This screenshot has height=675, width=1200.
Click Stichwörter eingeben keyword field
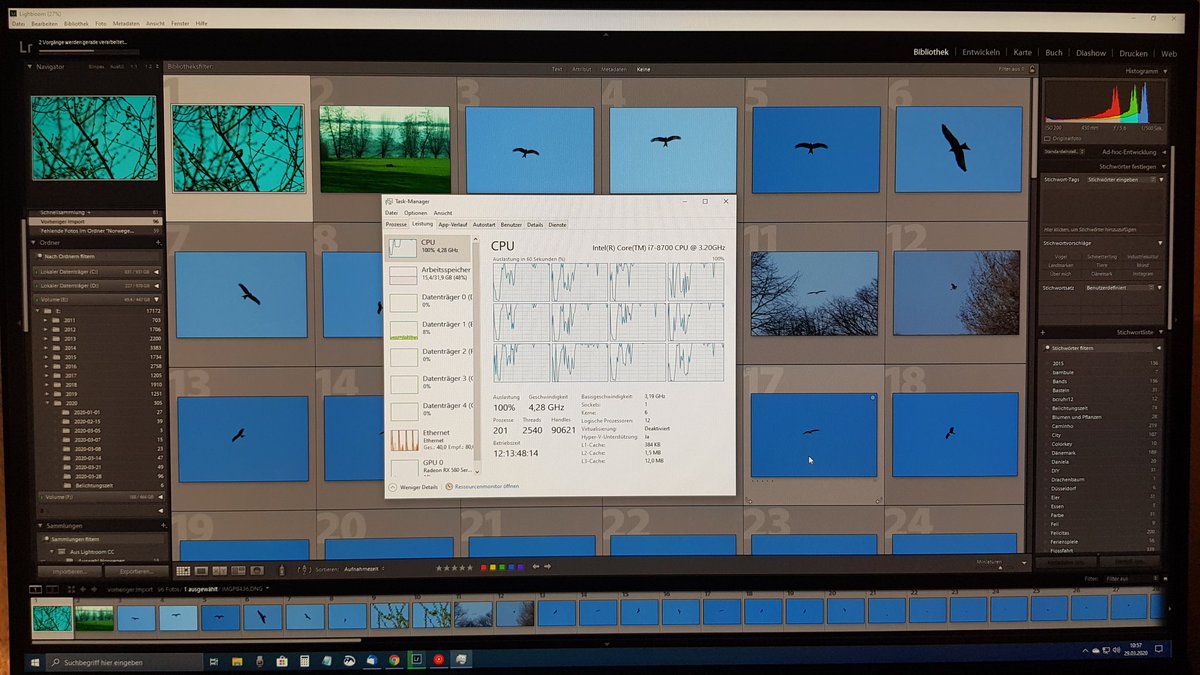1119,179
